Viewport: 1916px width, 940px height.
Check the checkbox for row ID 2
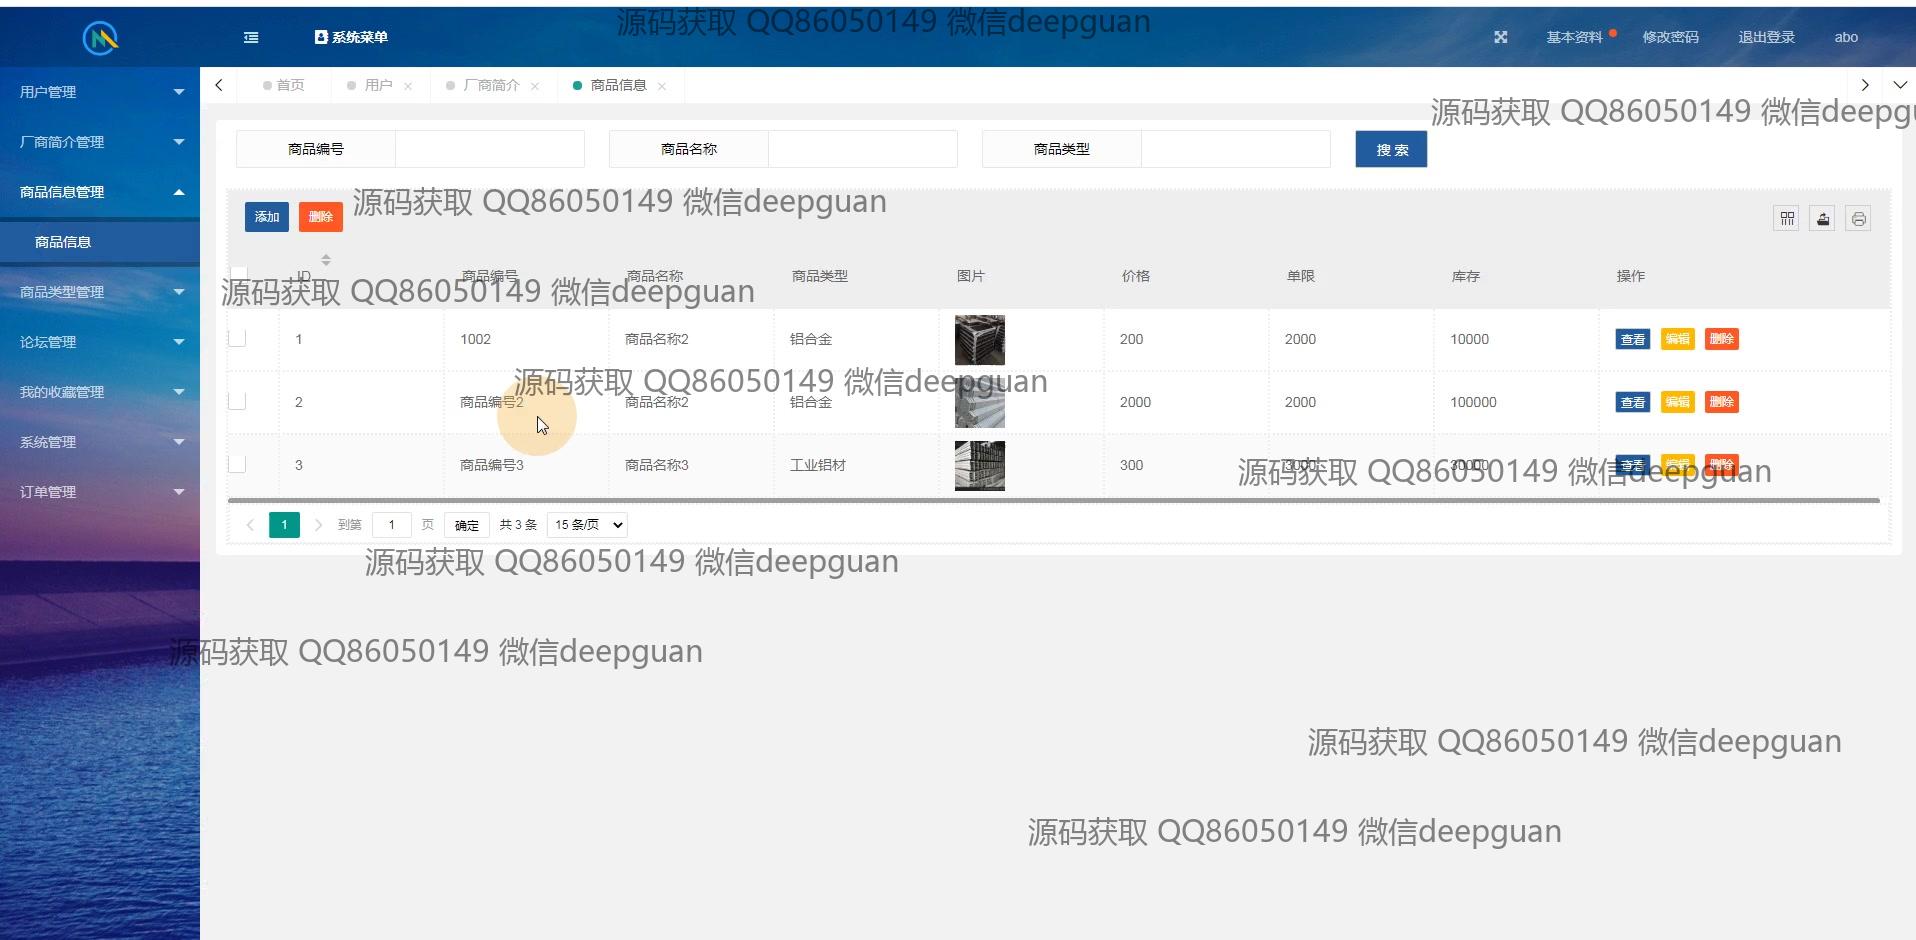pyautogui.click(x=237, y=401)
